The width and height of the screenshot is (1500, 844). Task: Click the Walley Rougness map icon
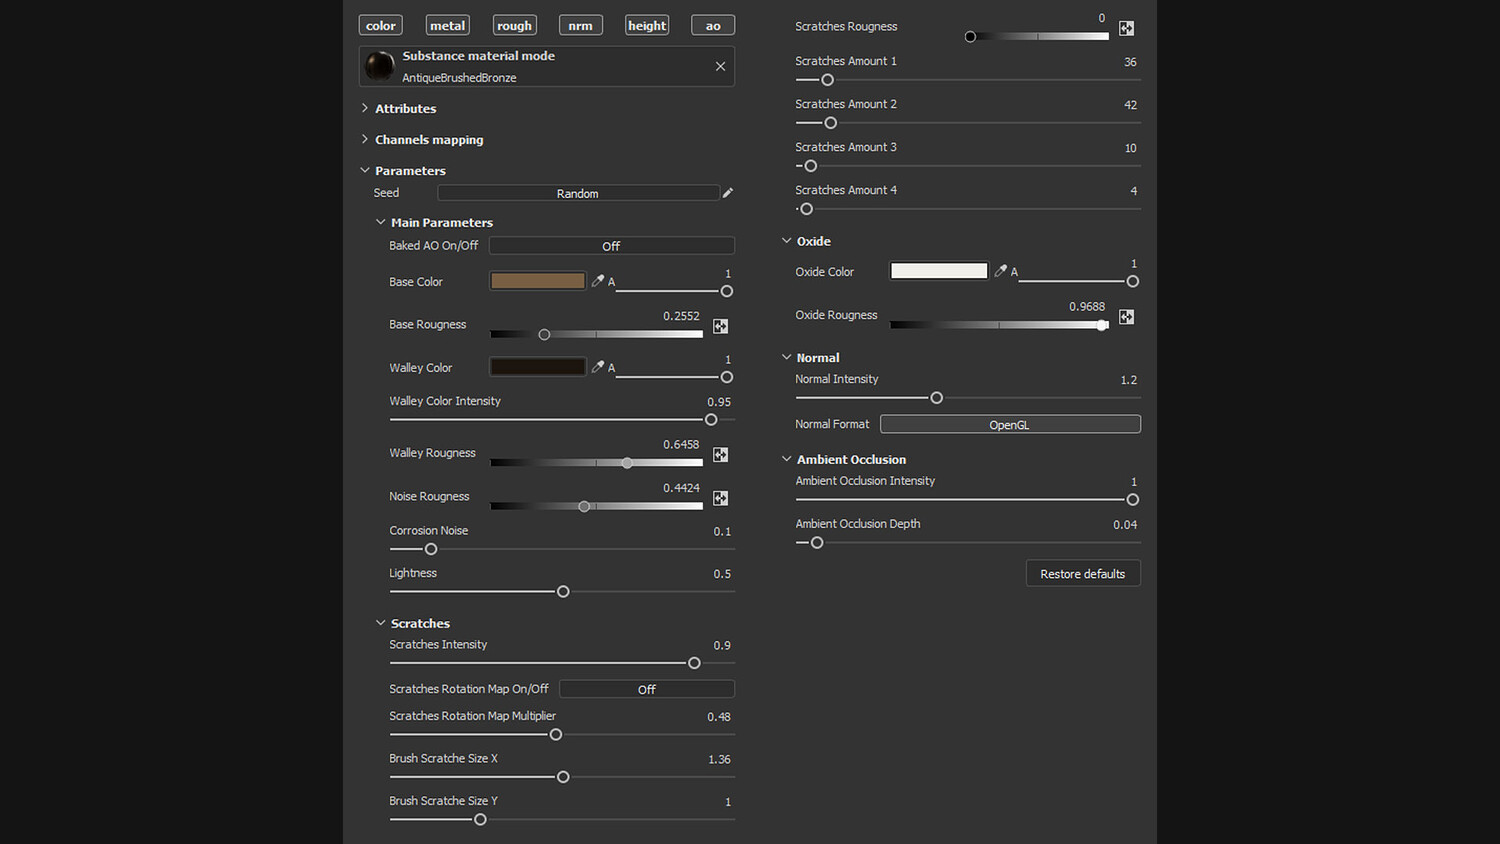[x=720, y=455]
